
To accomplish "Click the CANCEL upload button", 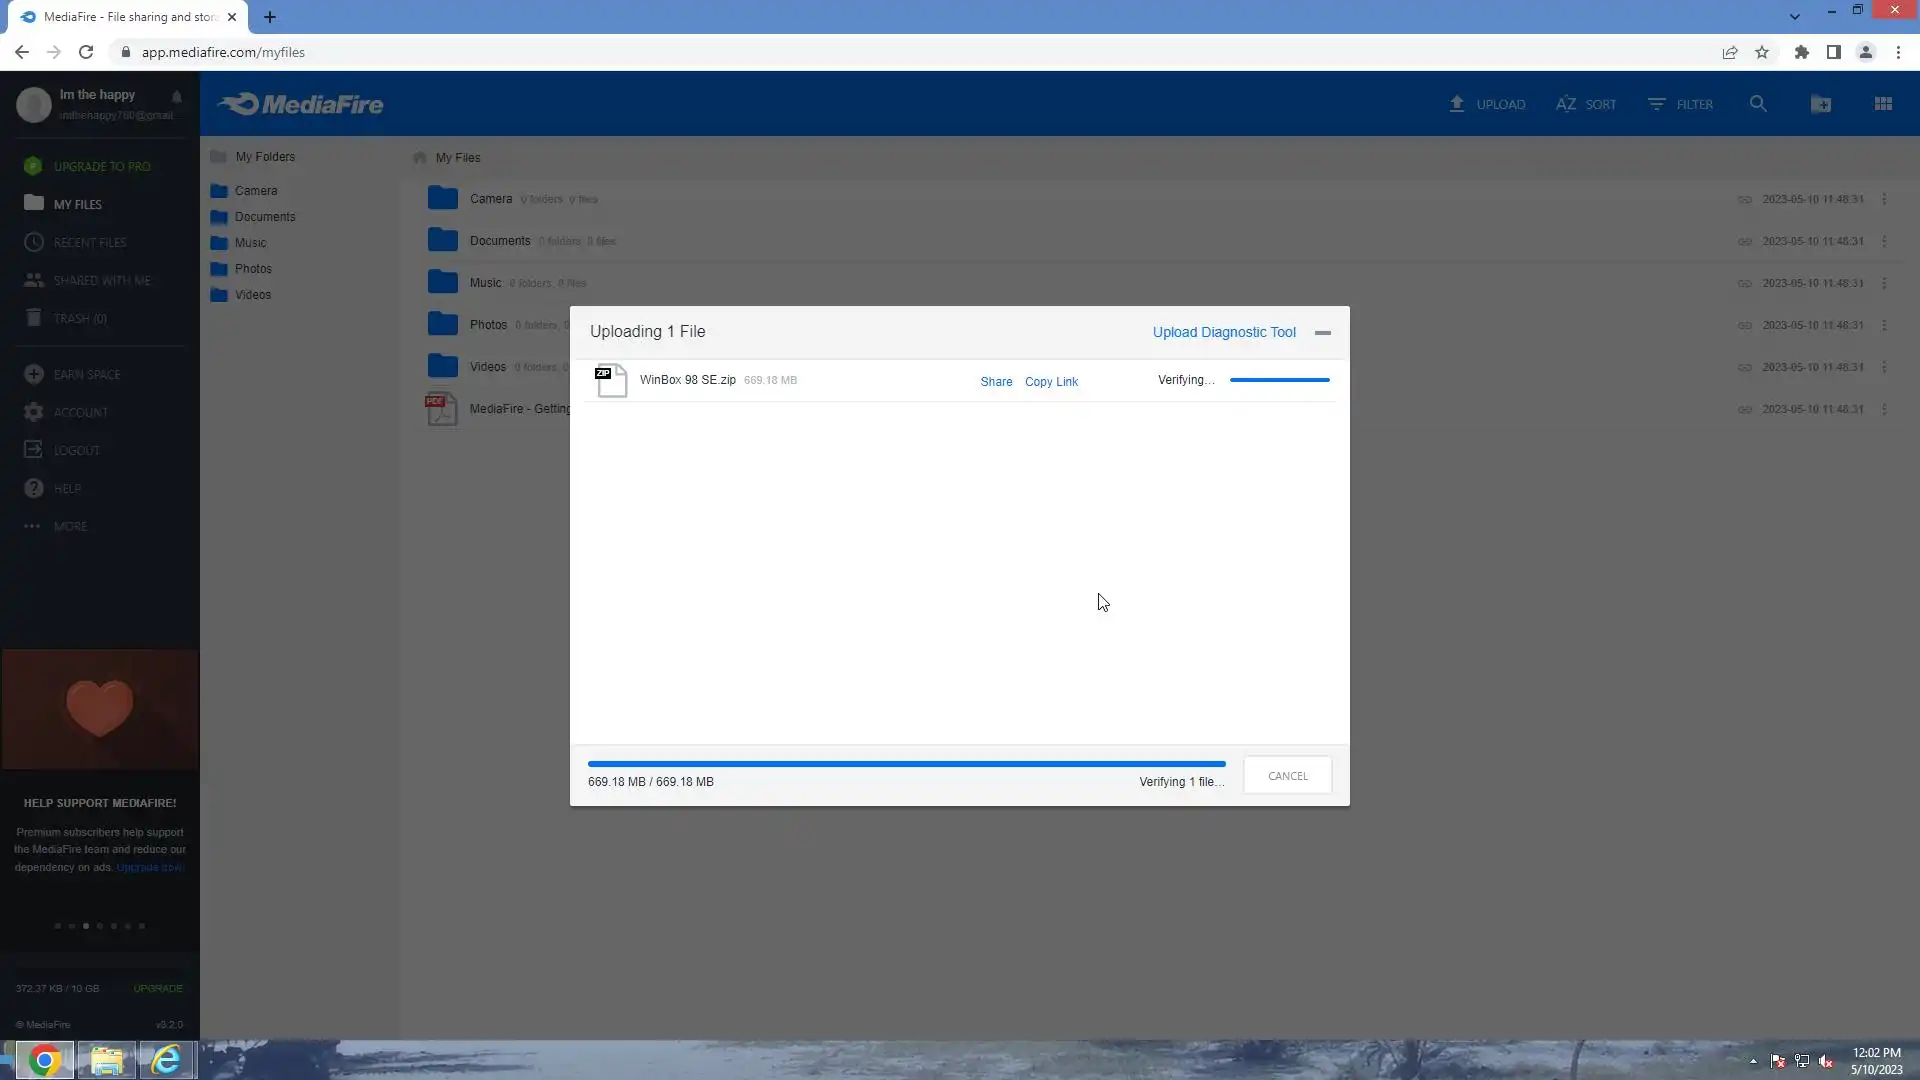I will [1287, 776].
